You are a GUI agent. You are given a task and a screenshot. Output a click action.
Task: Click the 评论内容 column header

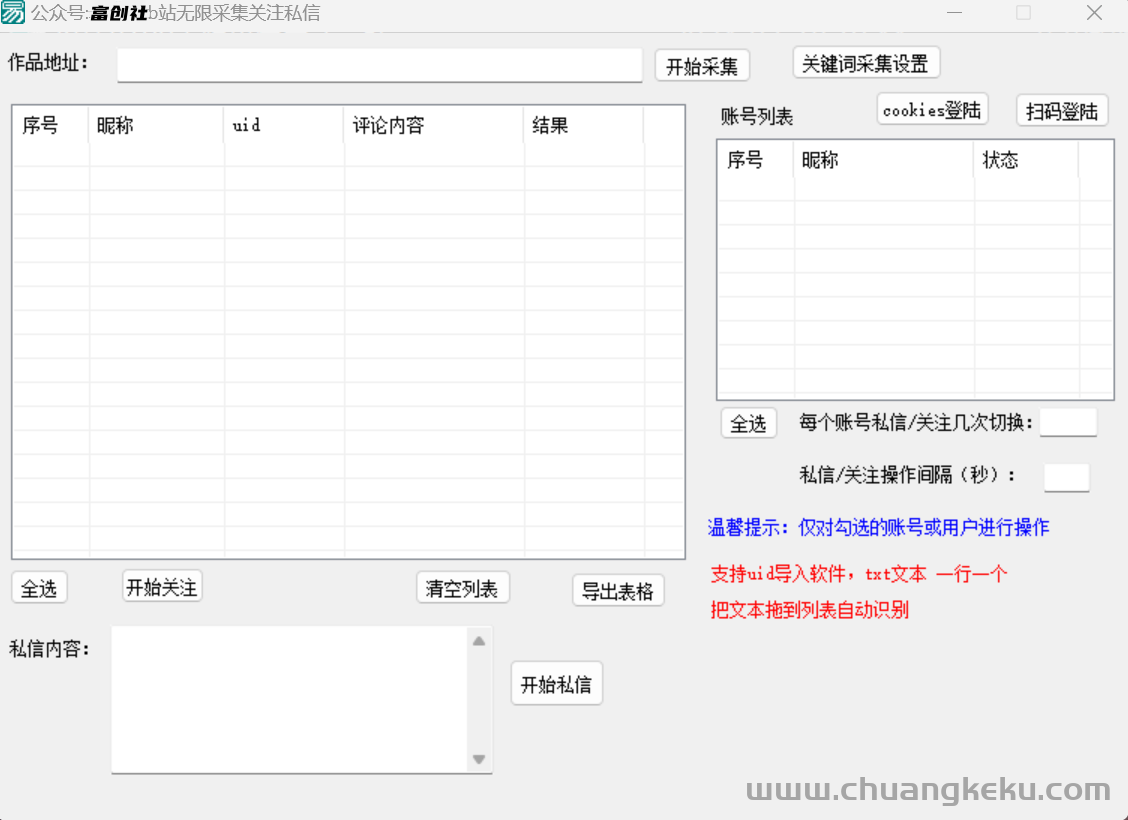pyautogui.click(x=433, y=125)
